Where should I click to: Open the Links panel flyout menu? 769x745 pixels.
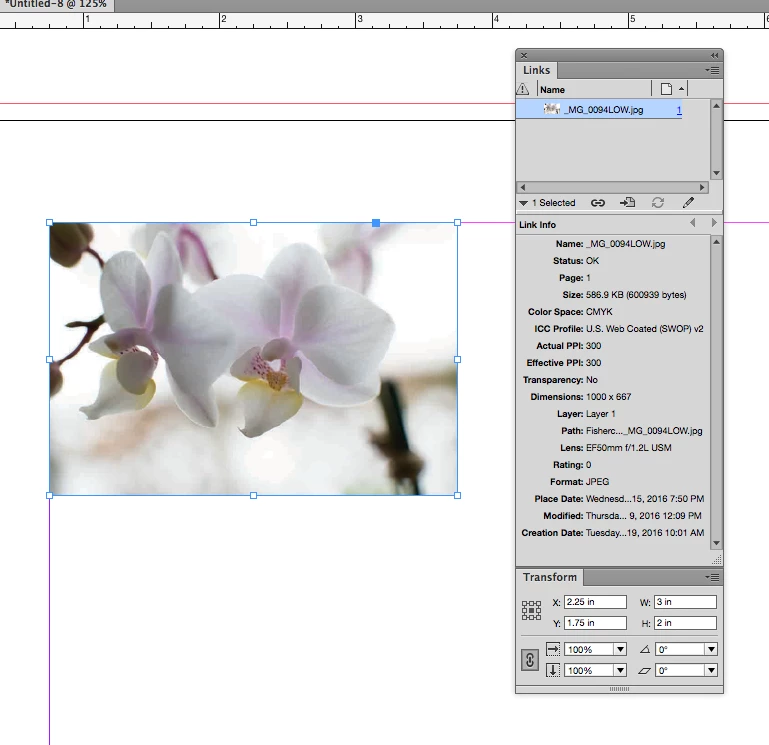[713, 71]
